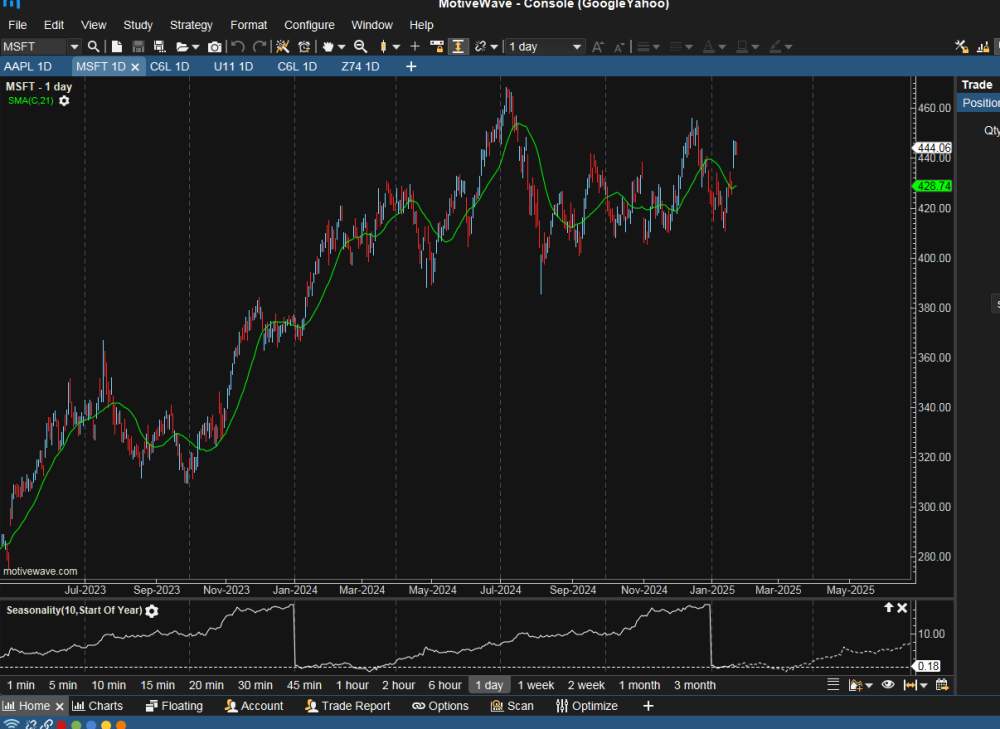
Task: Expand the open folder dropdown arrow
Action: (195, 47)
